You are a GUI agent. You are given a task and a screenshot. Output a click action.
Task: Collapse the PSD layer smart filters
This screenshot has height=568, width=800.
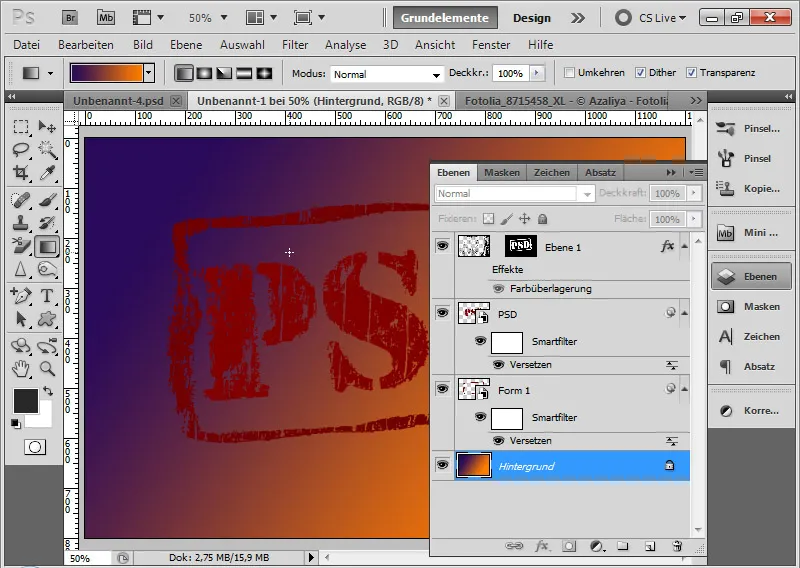click(684, 313)
